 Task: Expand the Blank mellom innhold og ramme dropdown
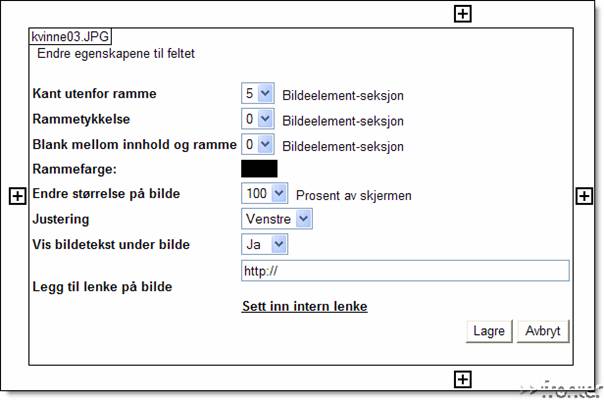[258, 144]
